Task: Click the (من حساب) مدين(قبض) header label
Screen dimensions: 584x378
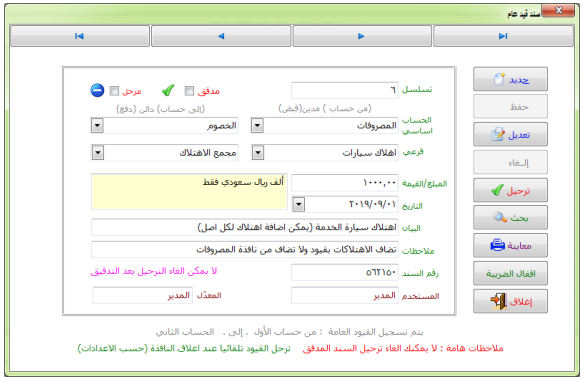Action: pos(325,108)
